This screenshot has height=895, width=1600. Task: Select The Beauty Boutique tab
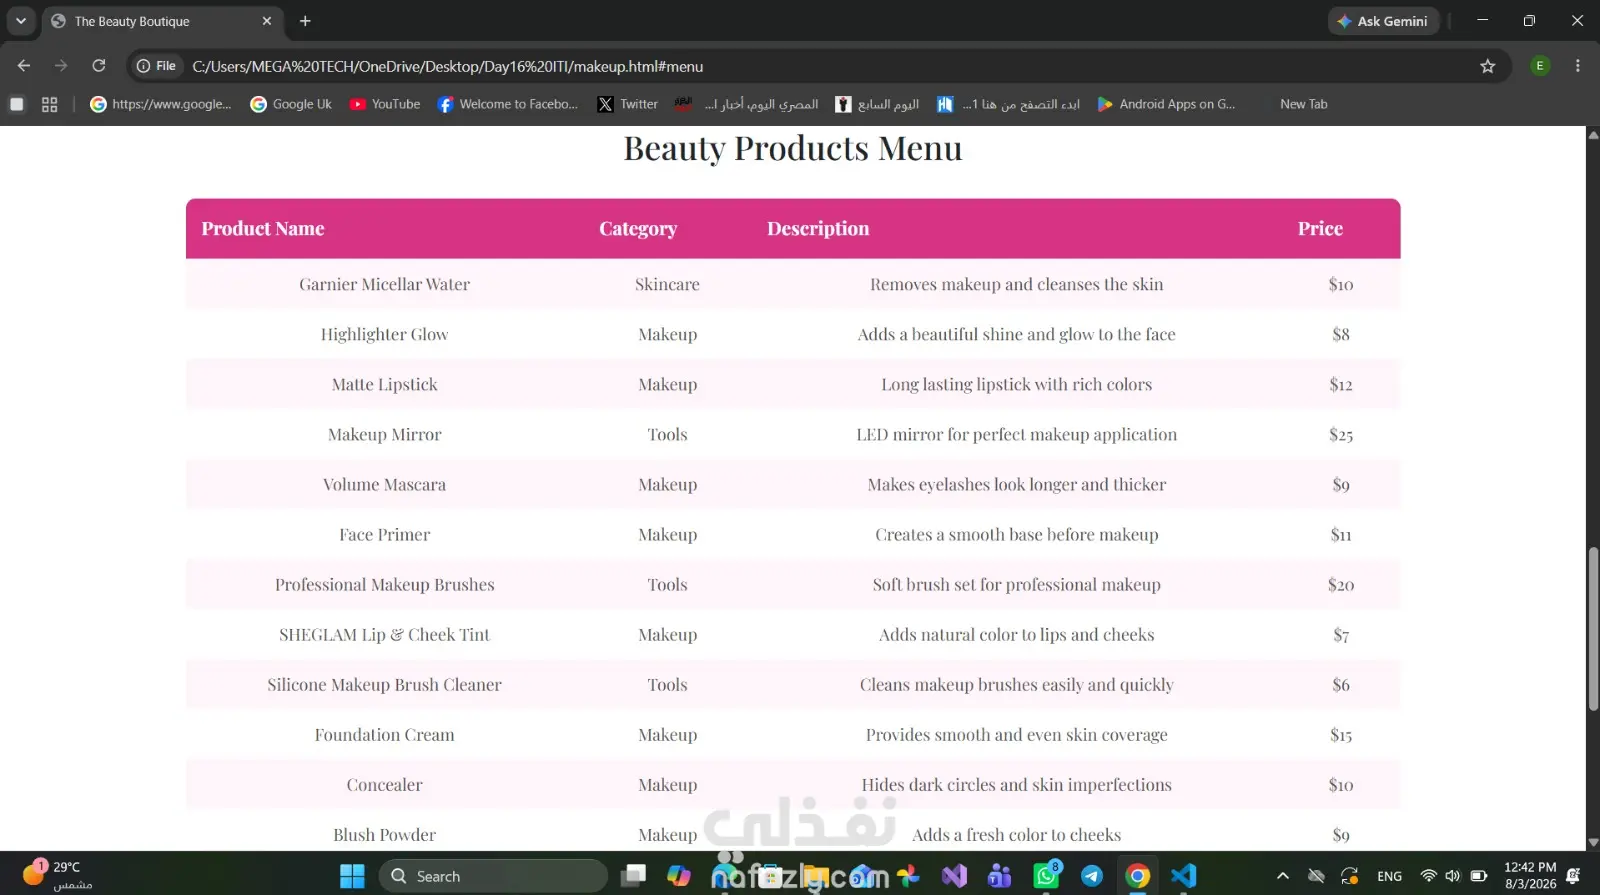[163, 21]
